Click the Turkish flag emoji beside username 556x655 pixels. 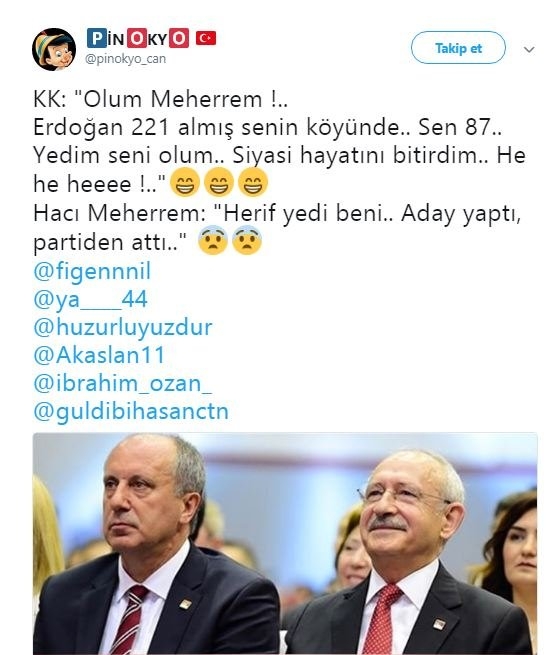[206, 38]
